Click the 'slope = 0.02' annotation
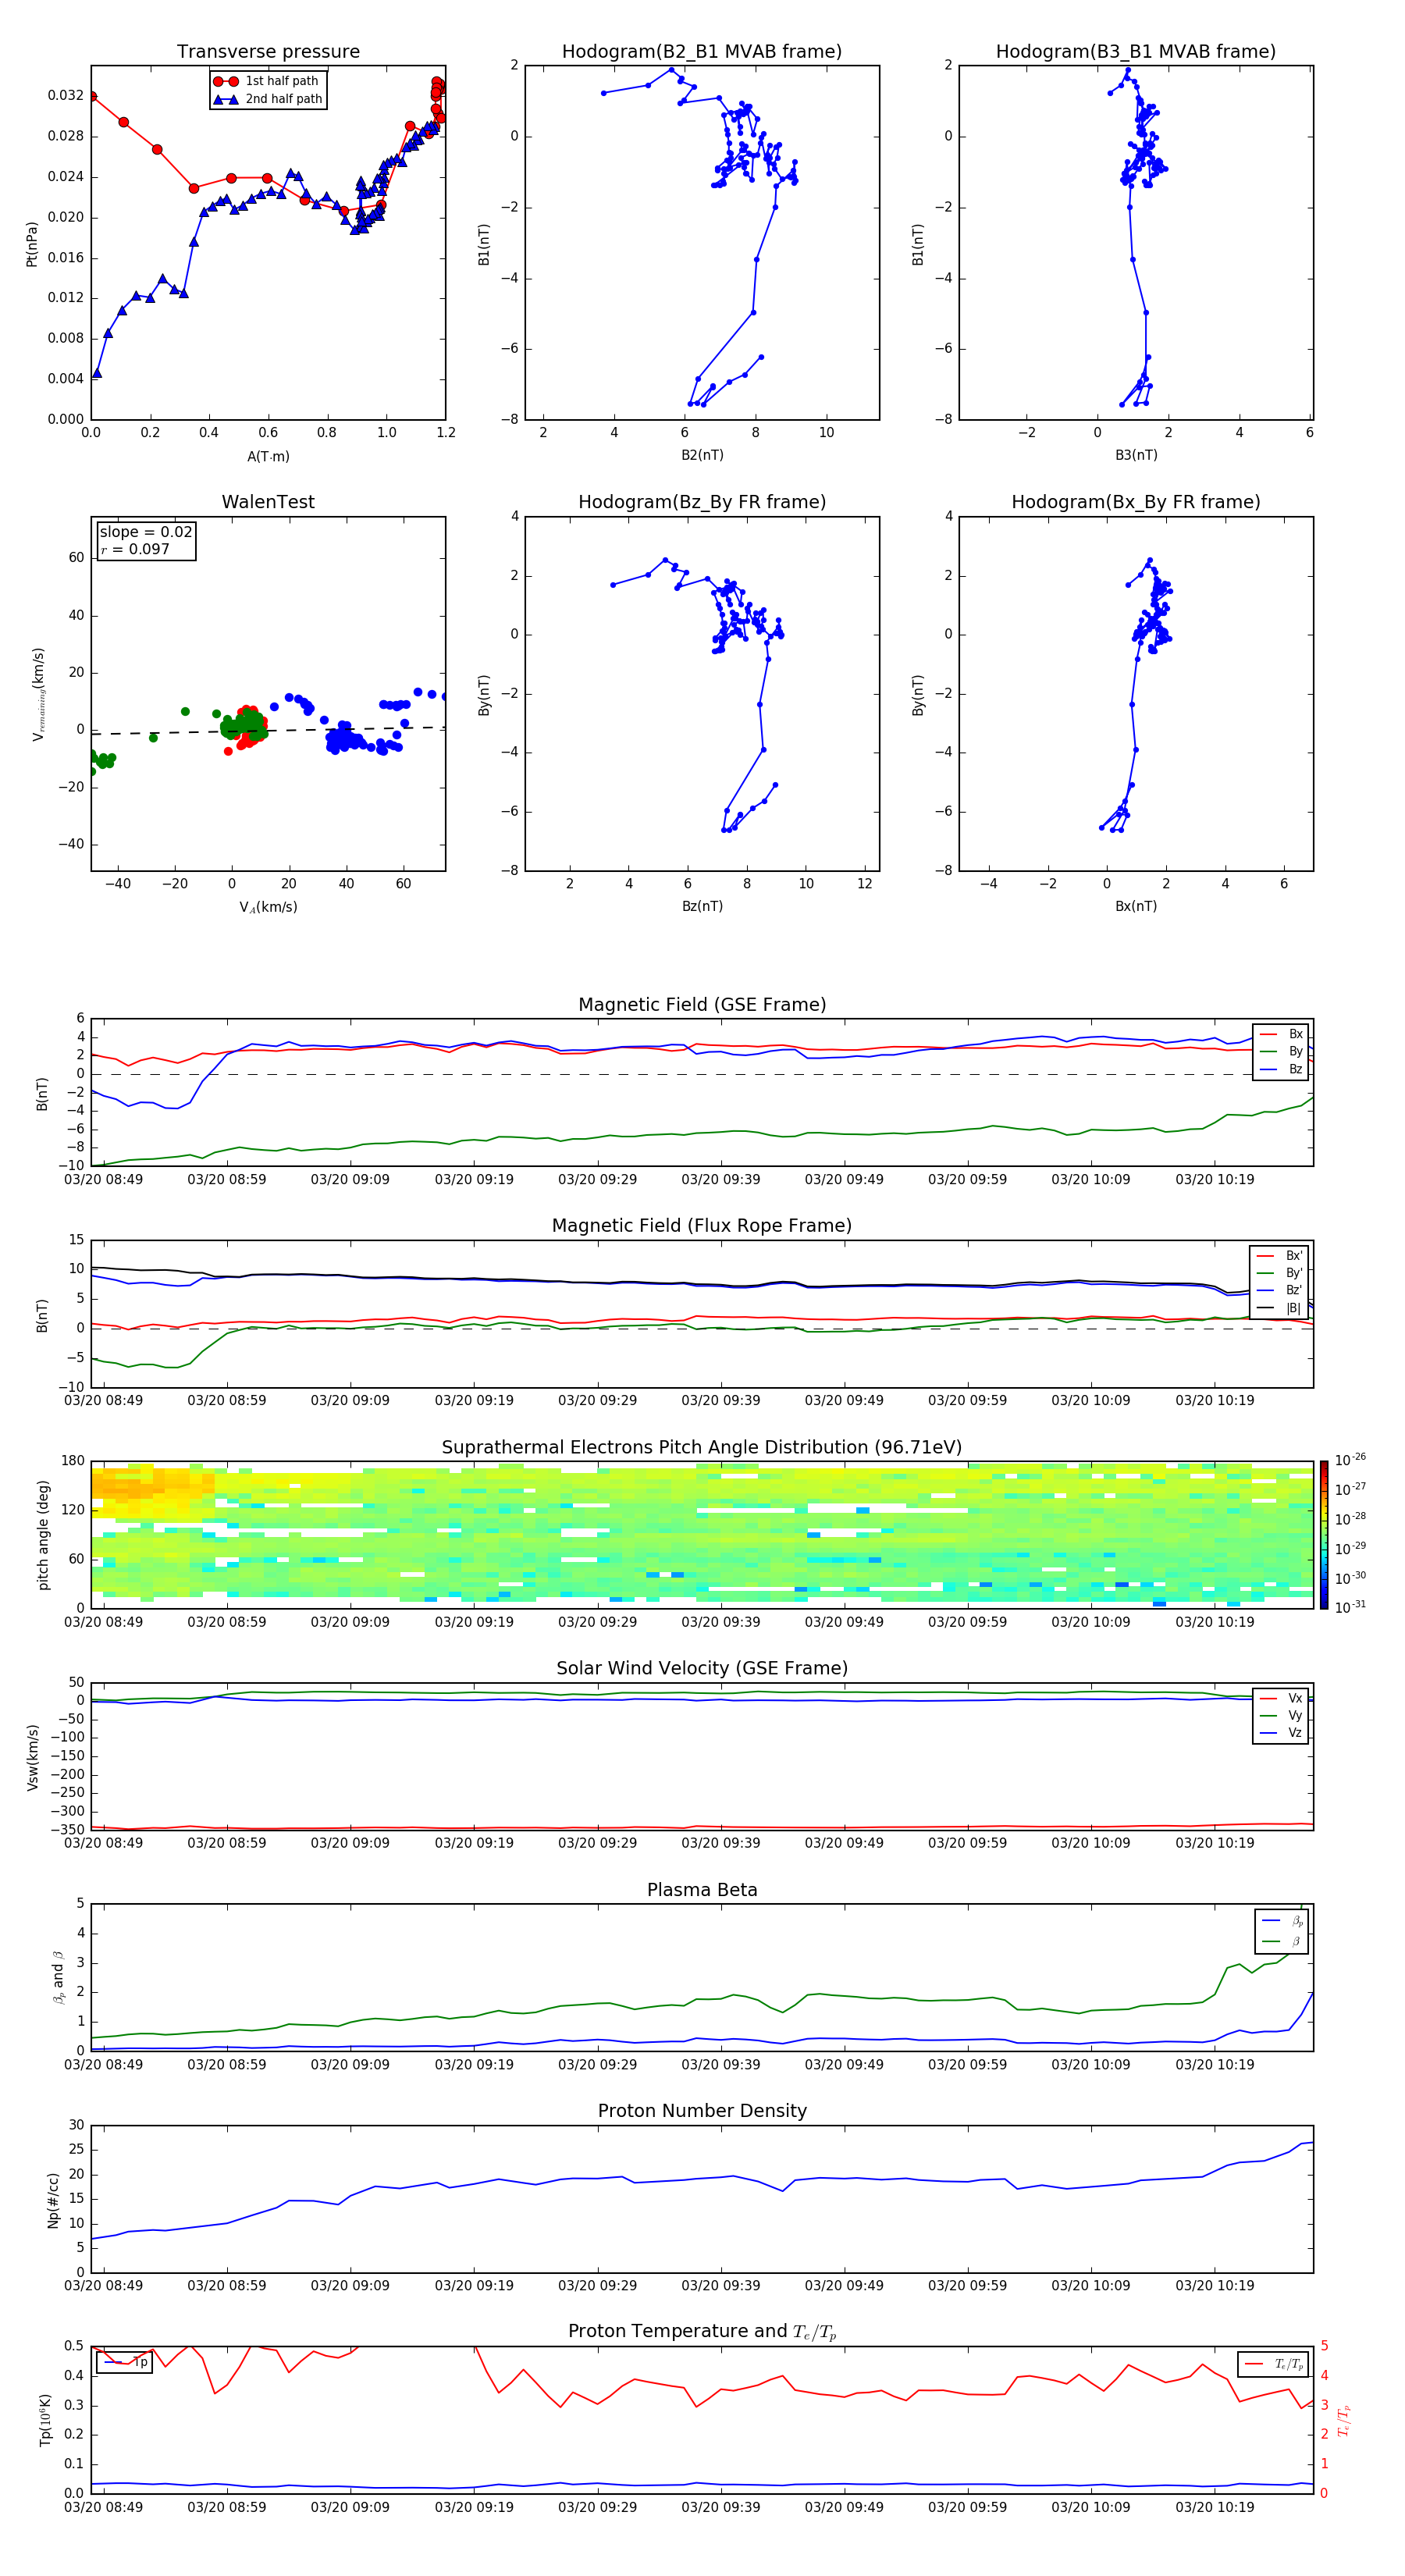 146,532
